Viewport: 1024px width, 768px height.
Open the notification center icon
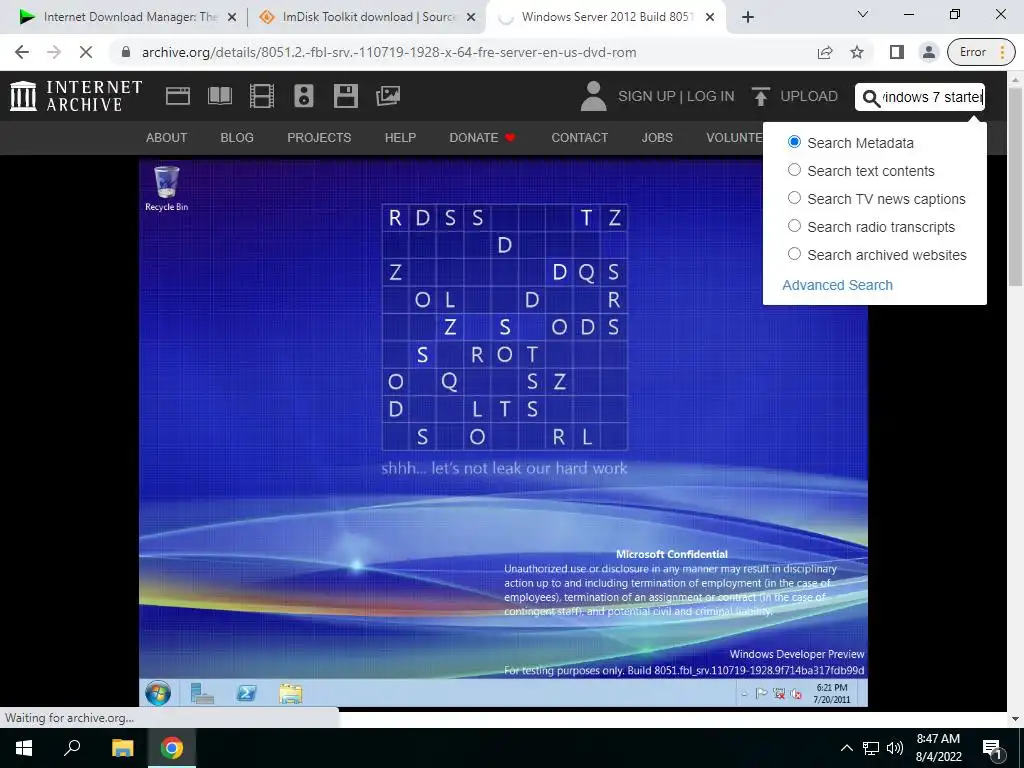(x=993, y=748)
